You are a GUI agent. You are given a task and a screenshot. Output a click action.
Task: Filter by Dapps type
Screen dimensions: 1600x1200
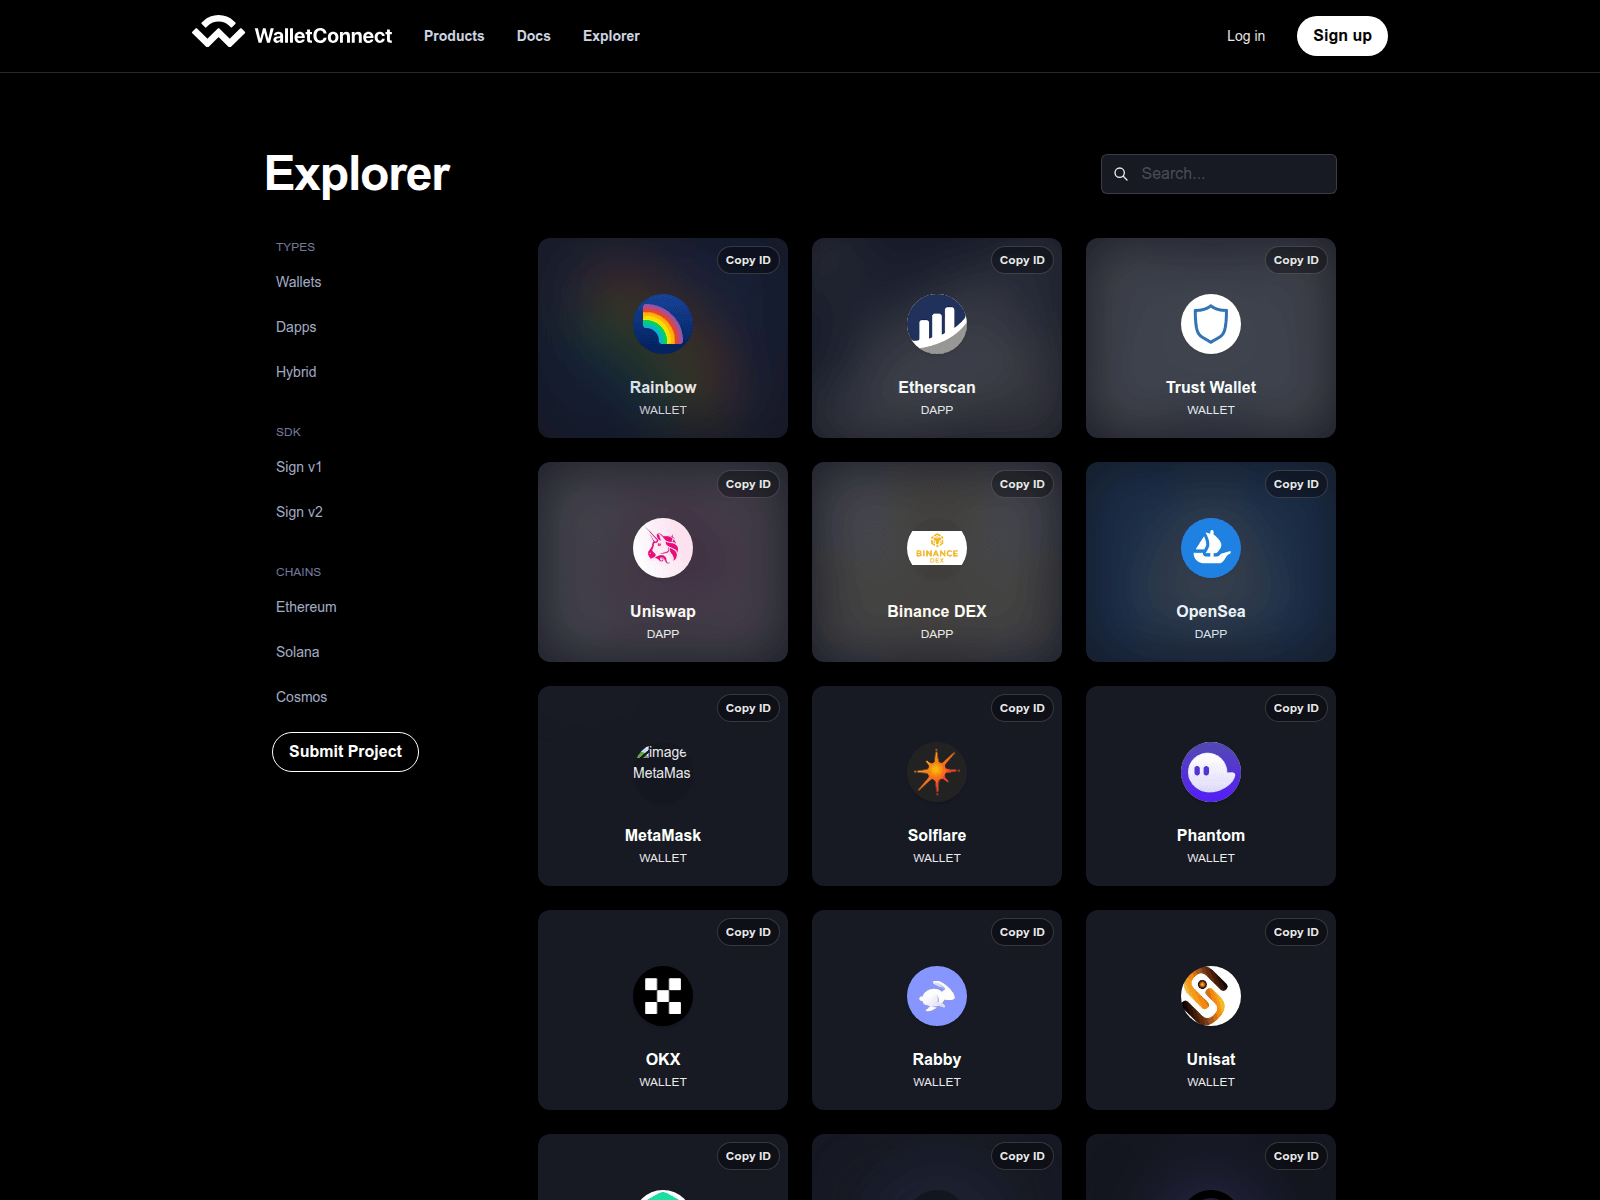pyautogui.click(x=296, y=327)
